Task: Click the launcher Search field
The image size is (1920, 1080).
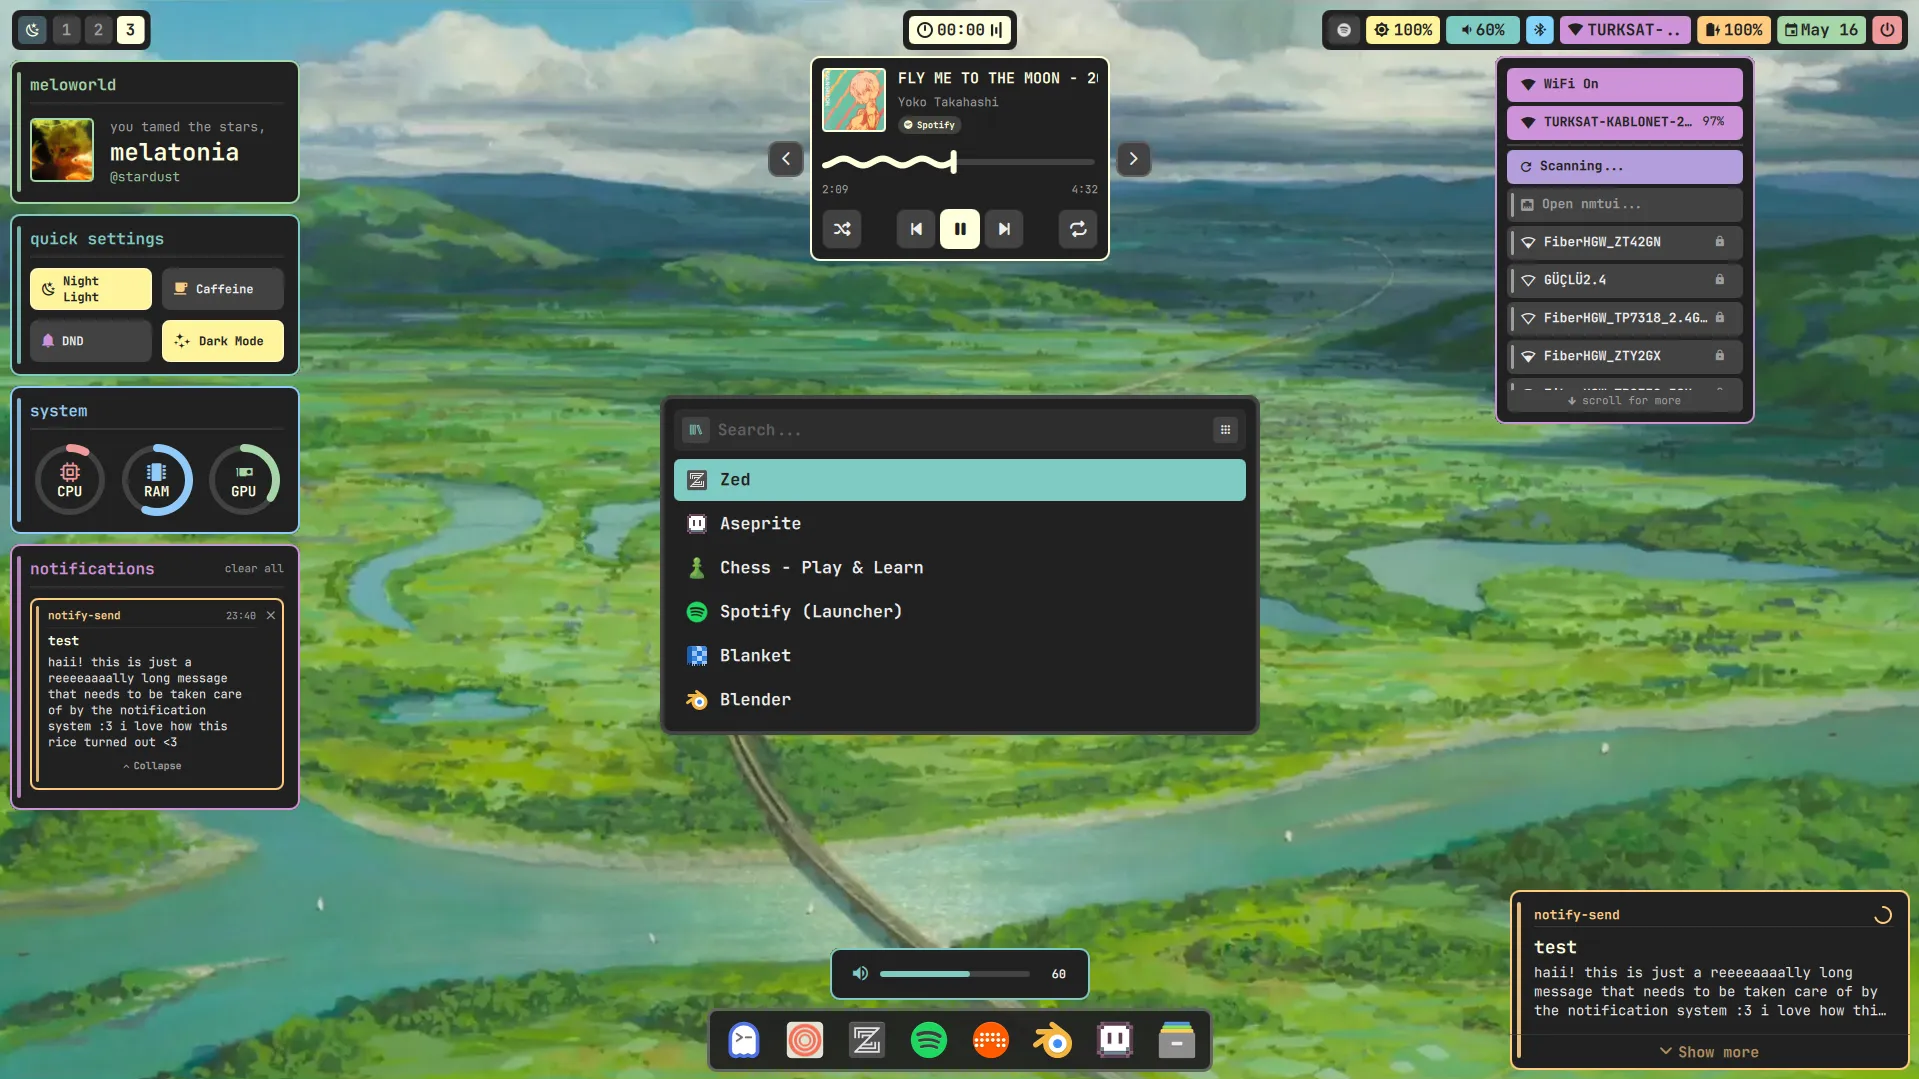Action: [x=960, y=430]
